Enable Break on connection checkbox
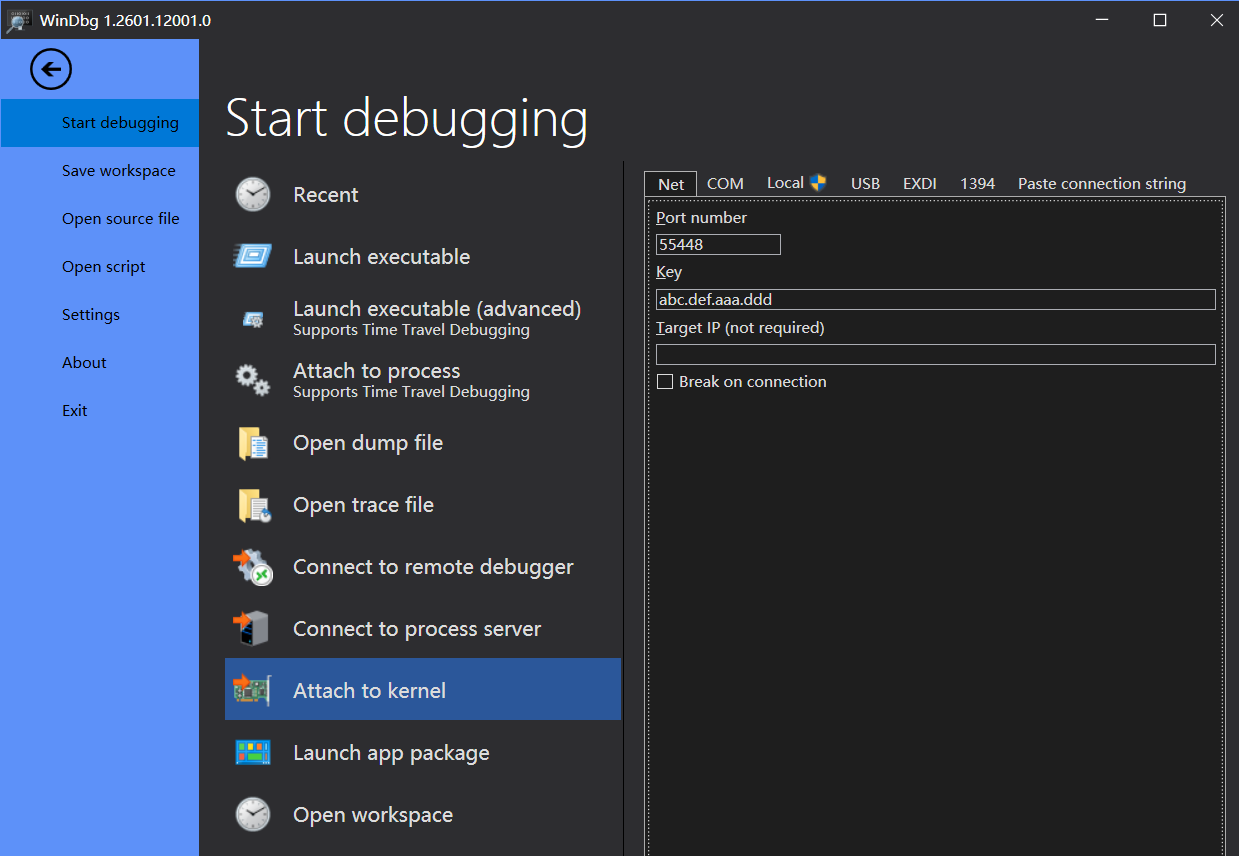Viewport: 1239px width, 856px height. point(665,382)
